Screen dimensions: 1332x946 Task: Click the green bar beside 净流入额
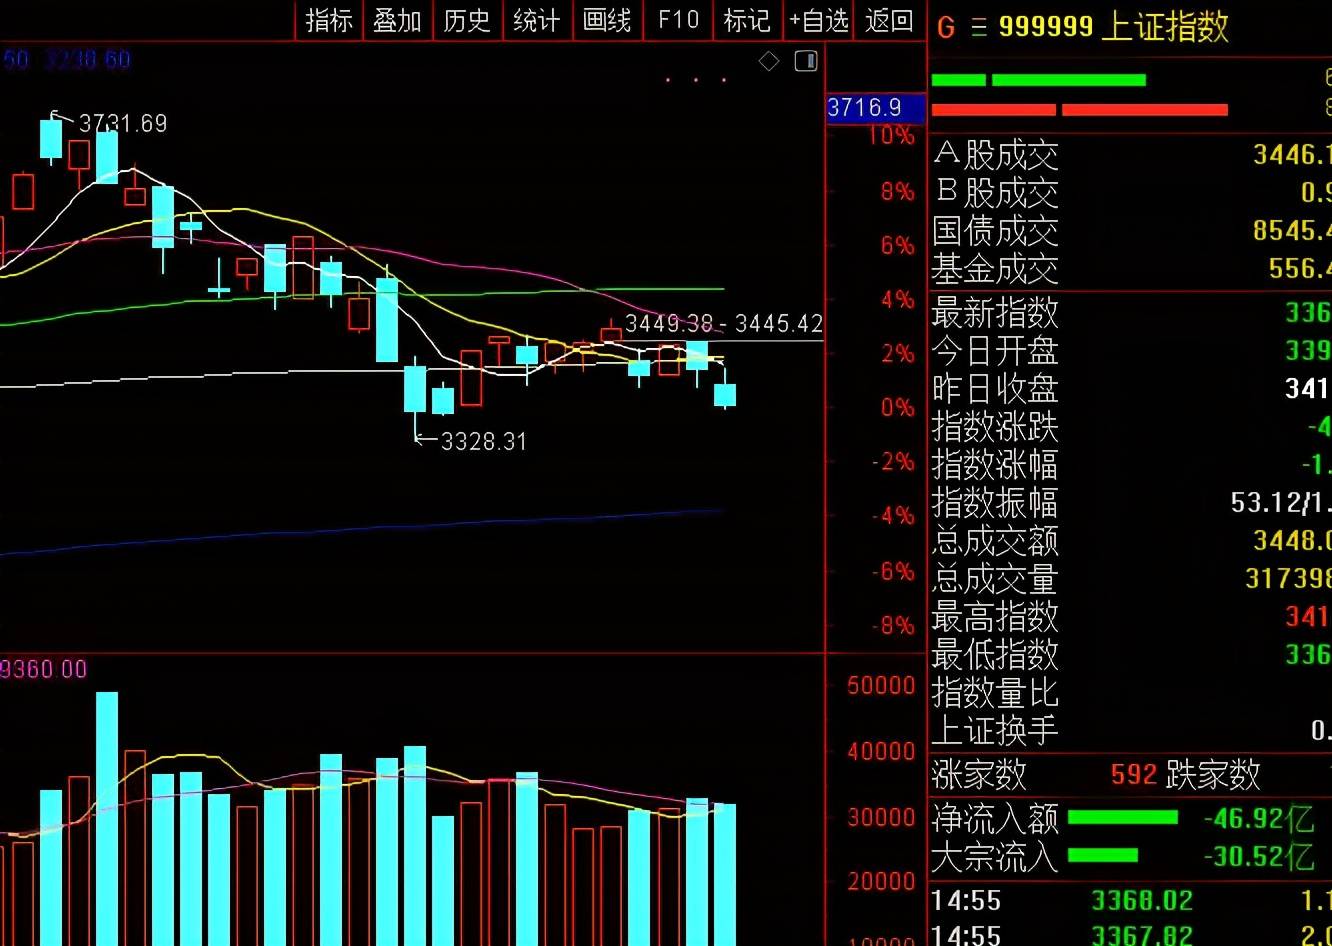[1122, 818]
